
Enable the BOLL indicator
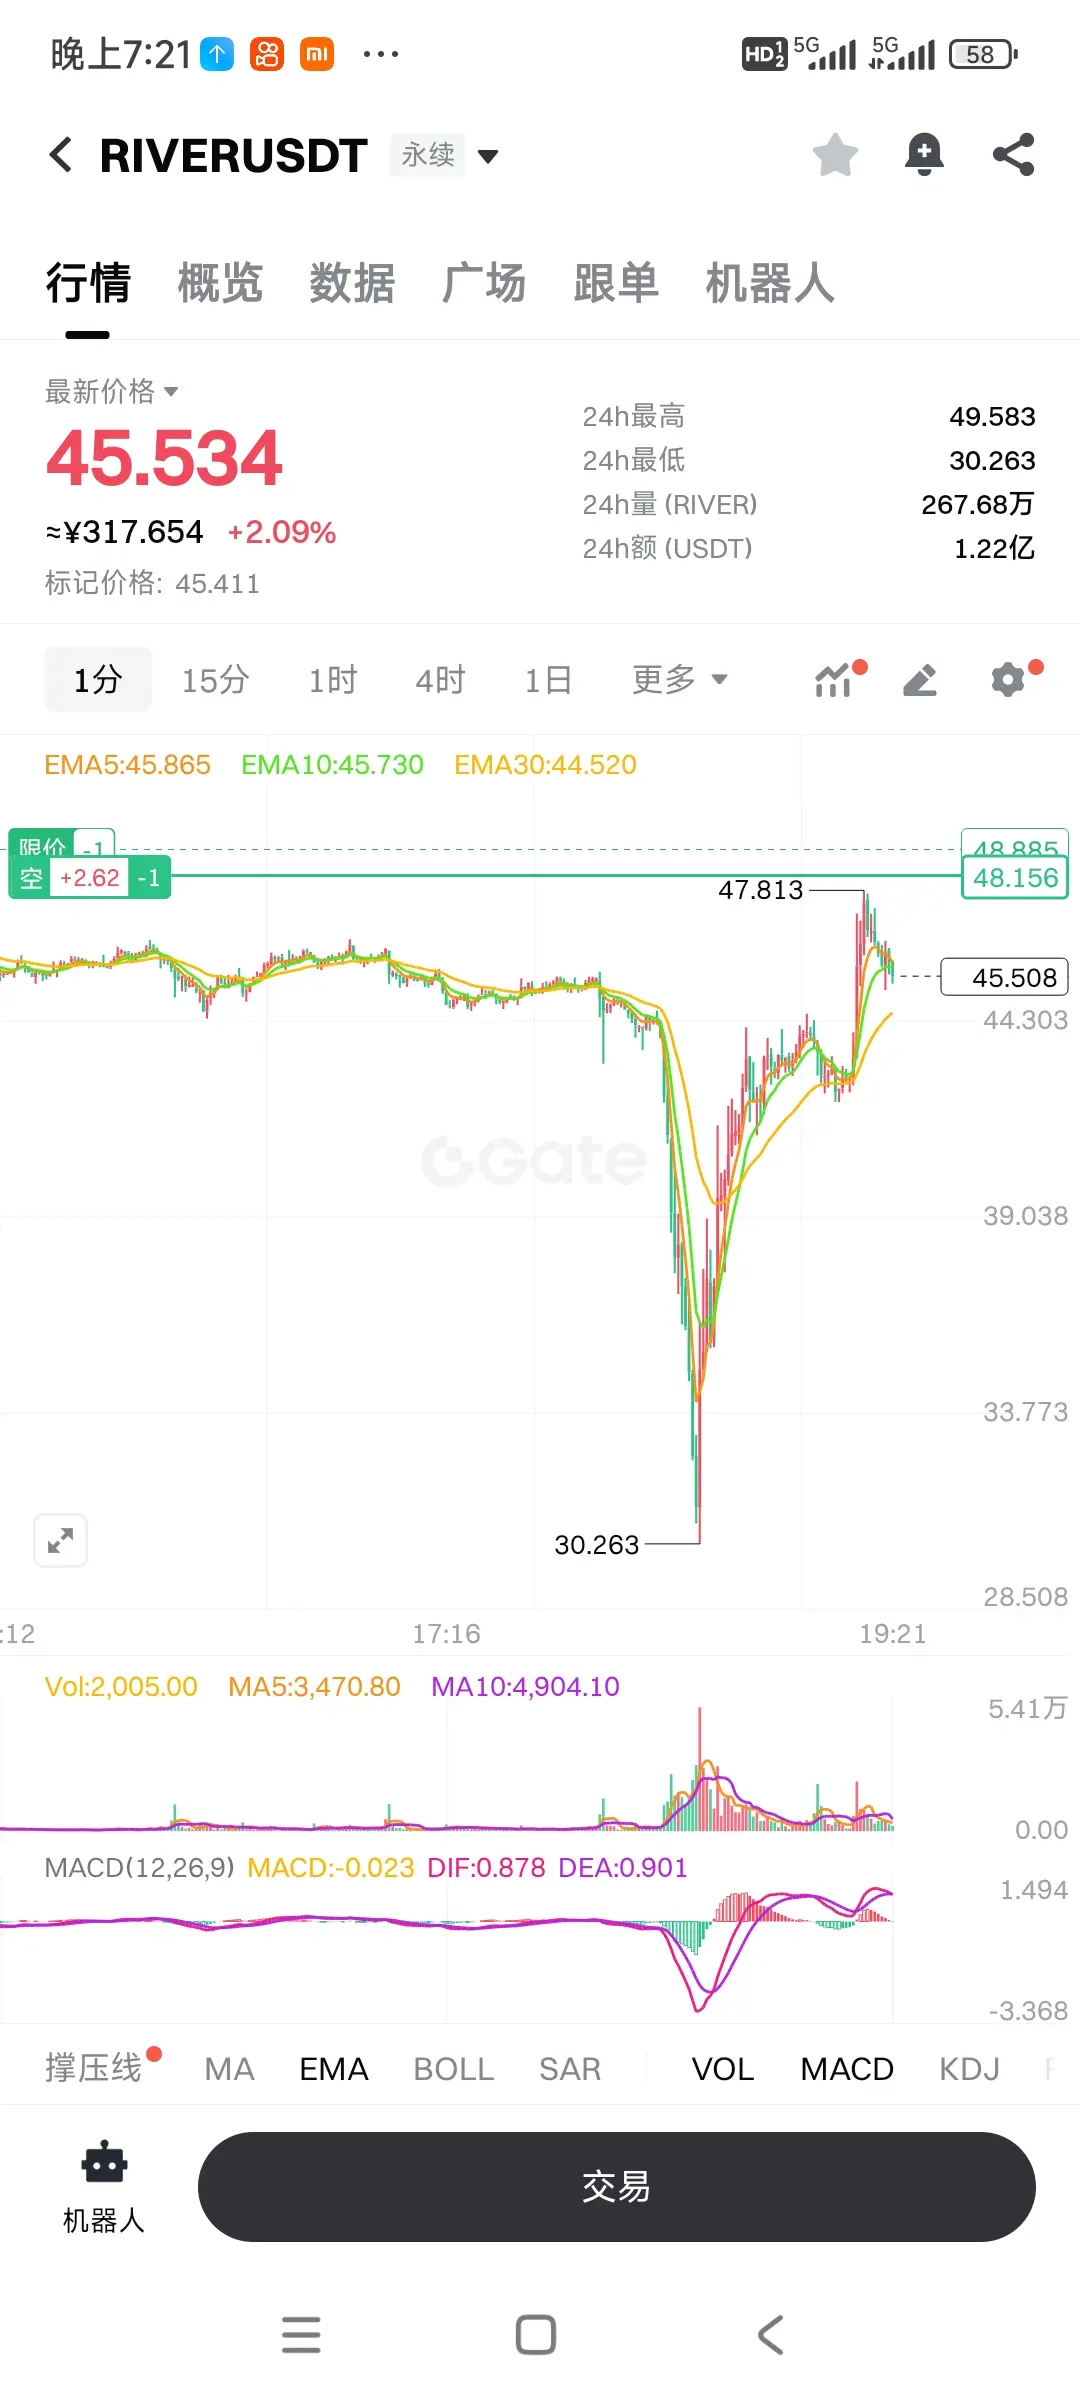tap(454, 2069)
